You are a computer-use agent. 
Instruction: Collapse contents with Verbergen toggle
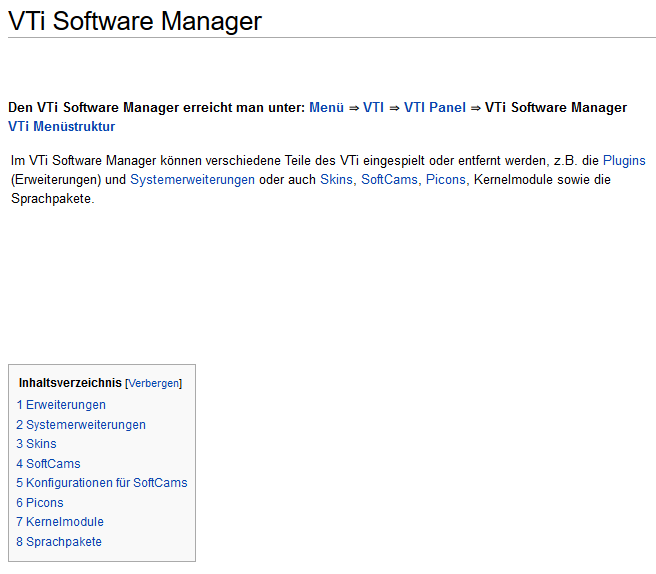click(x=154, y=384)
